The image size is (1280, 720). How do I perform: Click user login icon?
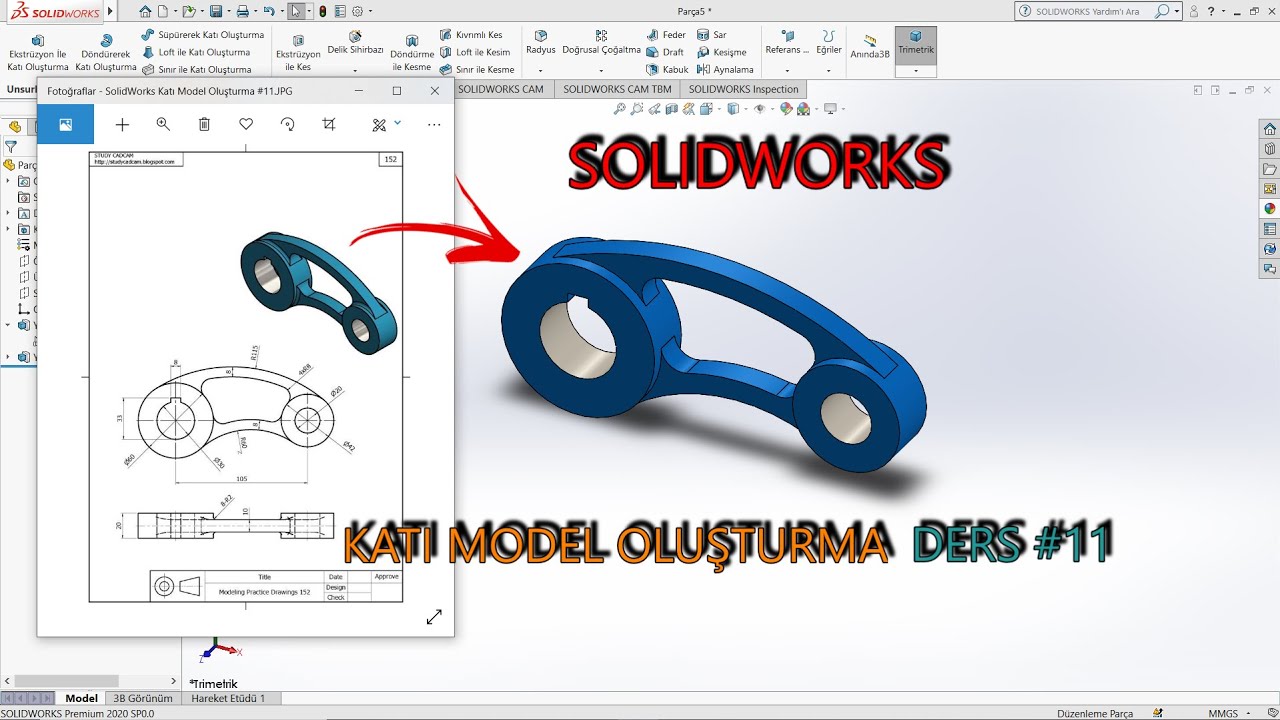coord(1193,11)
